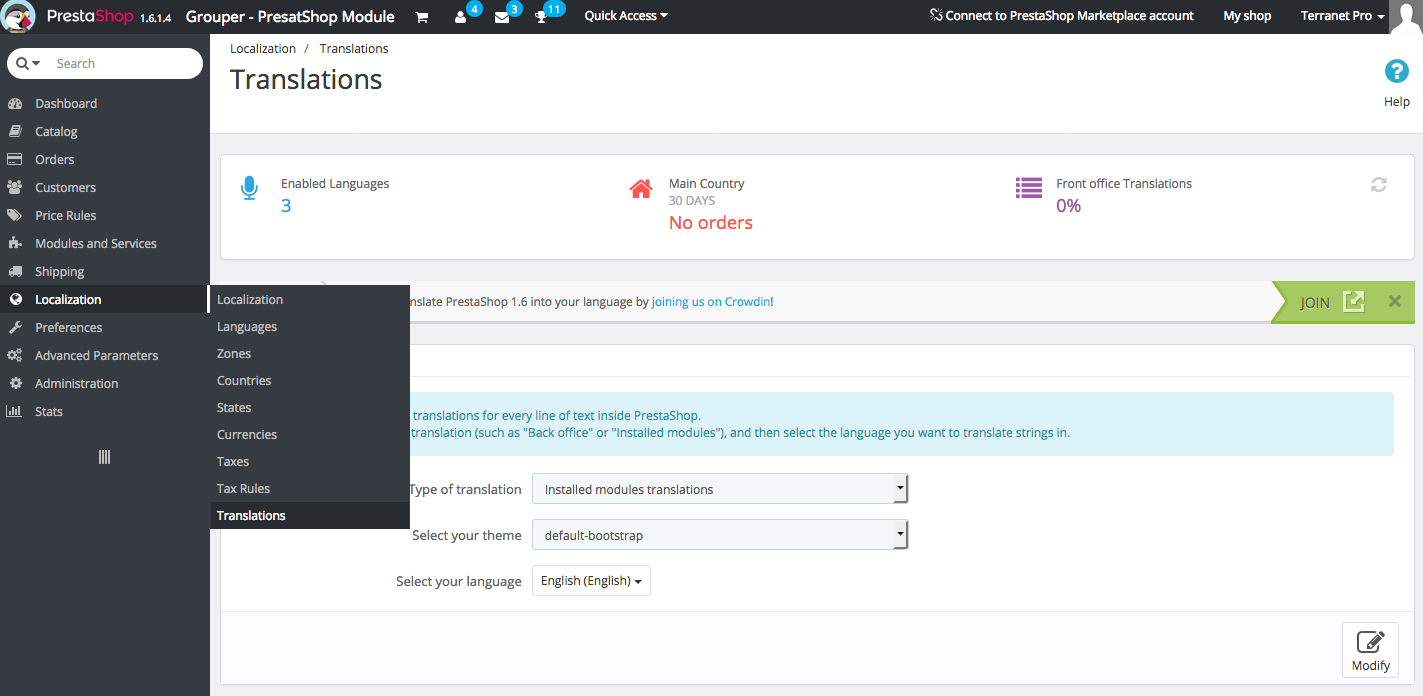Image resolution: width=1423 pixels, height=696 pixels.
Task: Click the Orders credit card icon
Action: click(15, 160)
